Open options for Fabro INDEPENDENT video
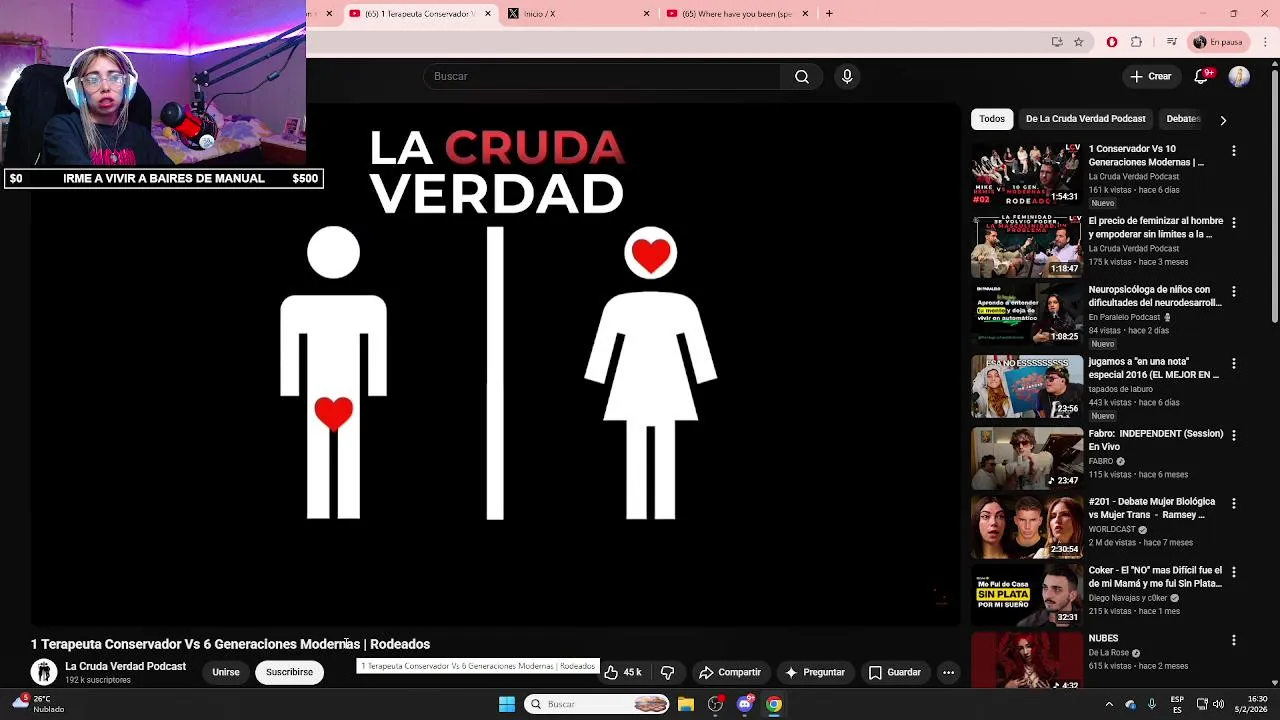 [x=1233, y=436]
